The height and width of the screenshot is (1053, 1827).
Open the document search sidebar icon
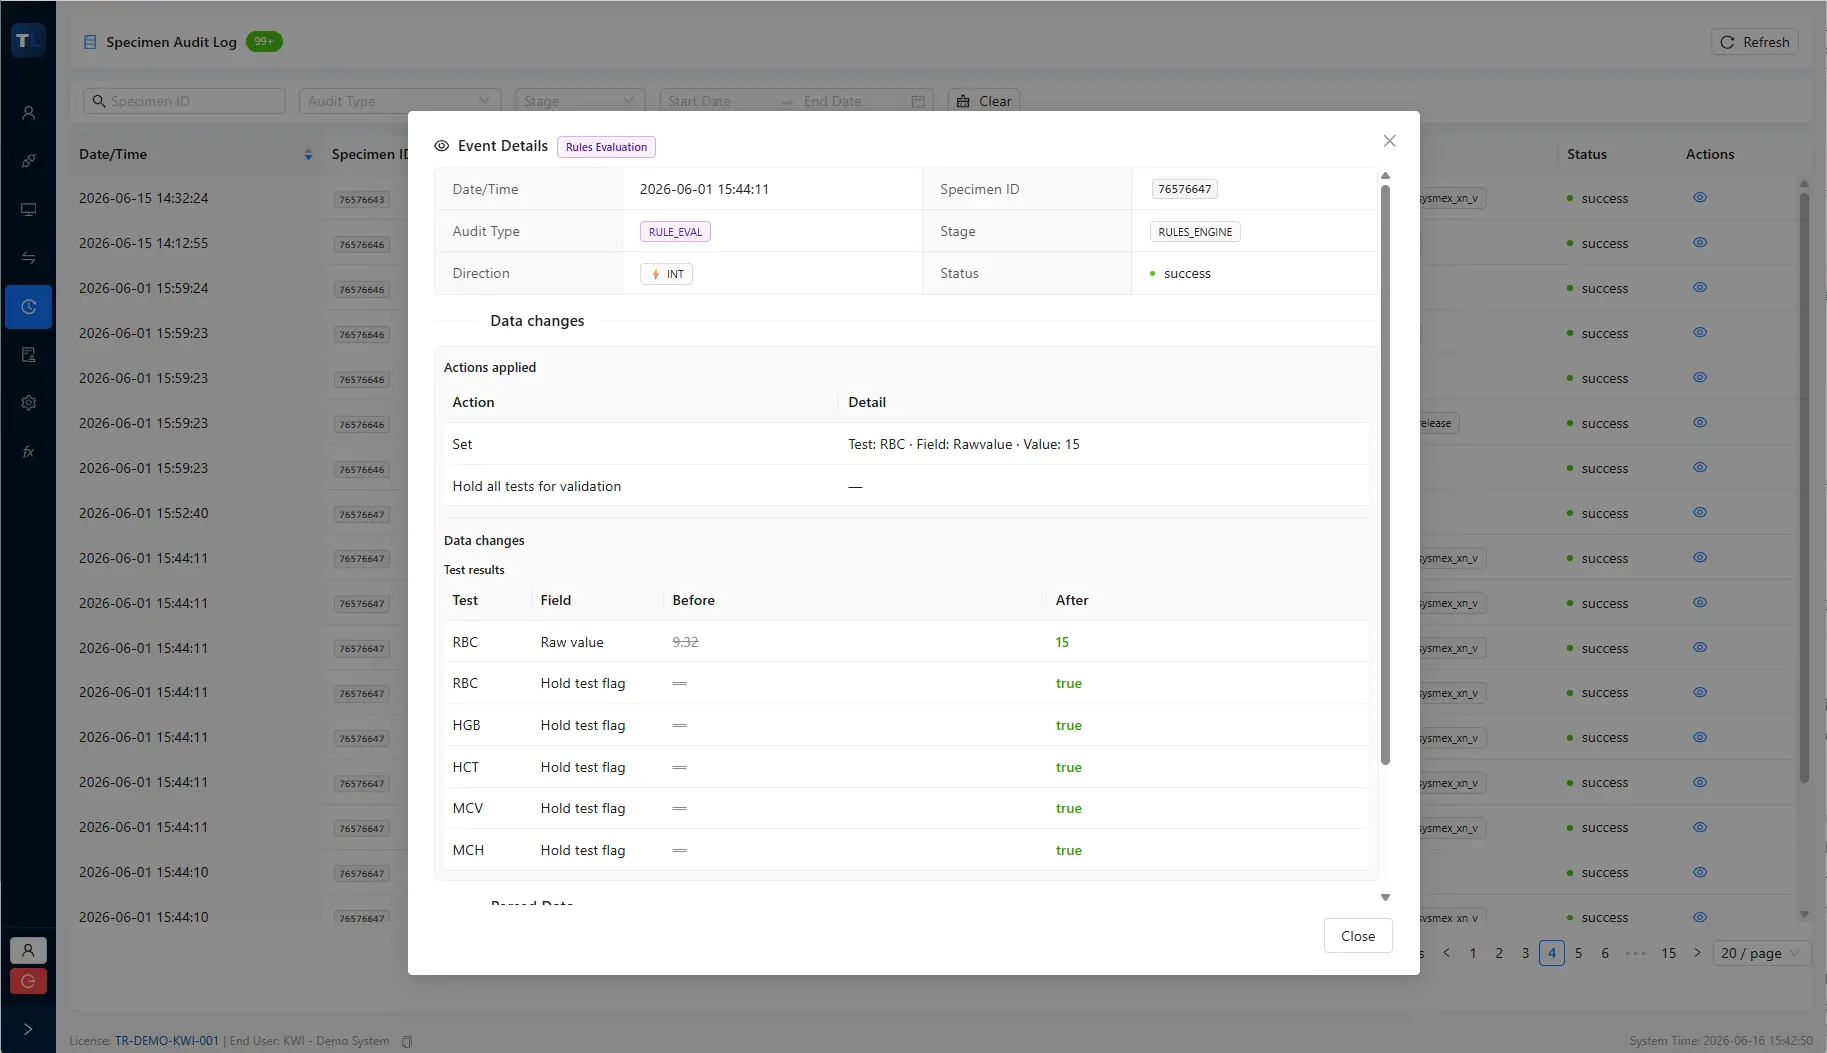28,355
